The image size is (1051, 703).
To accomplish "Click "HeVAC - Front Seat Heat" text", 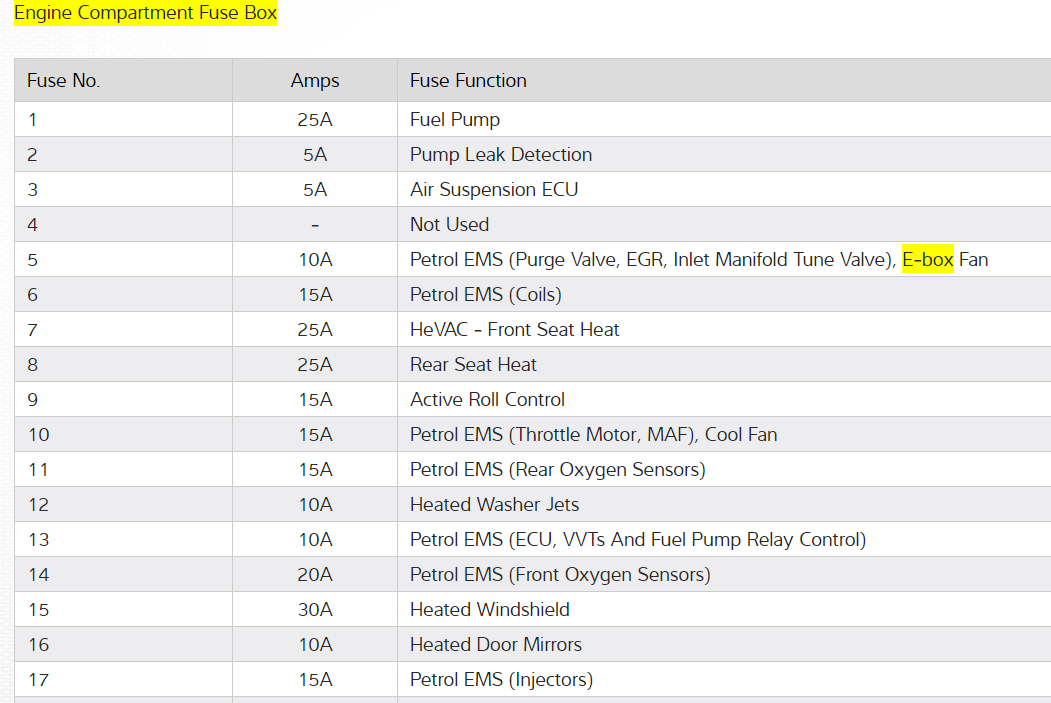I will pos(515,330).
